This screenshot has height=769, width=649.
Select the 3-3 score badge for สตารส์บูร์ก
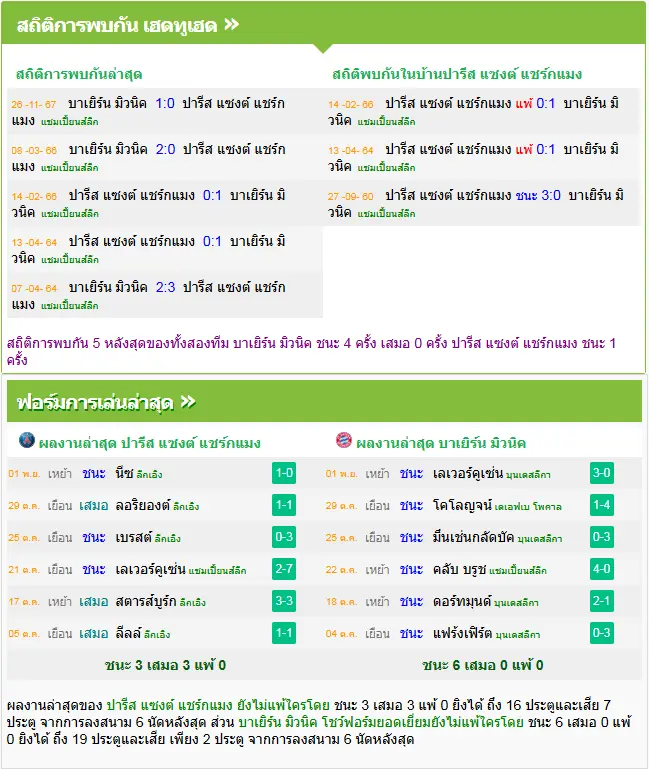(284, 601)
